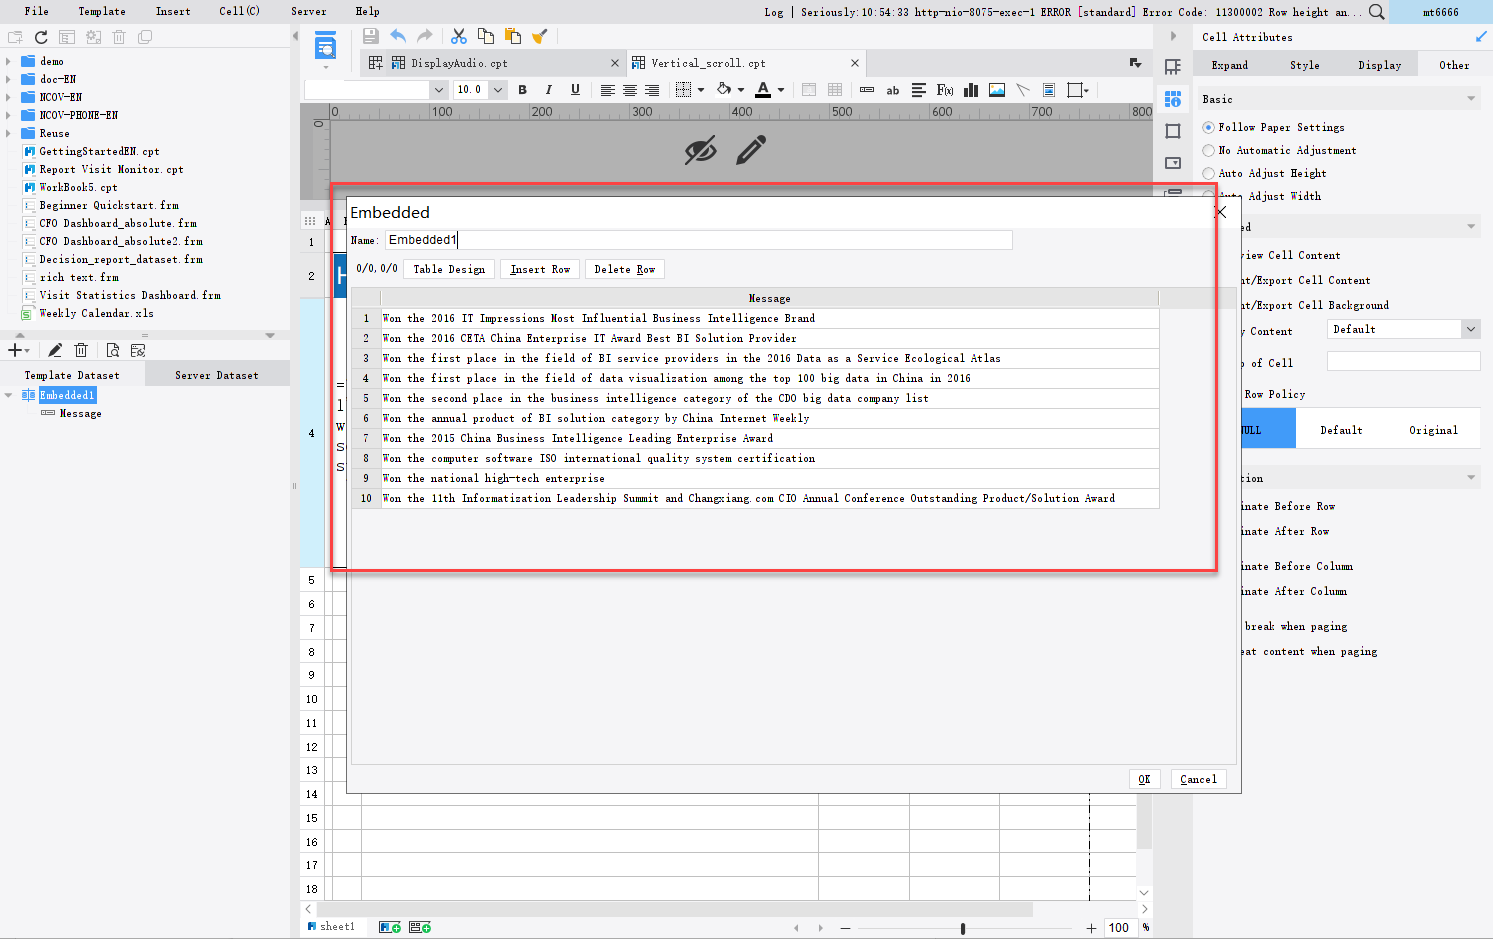This screenshot has height=939, width=1493.
Task: Select the Follow Paper Settings radio button
Action: tap(1209, 127)
